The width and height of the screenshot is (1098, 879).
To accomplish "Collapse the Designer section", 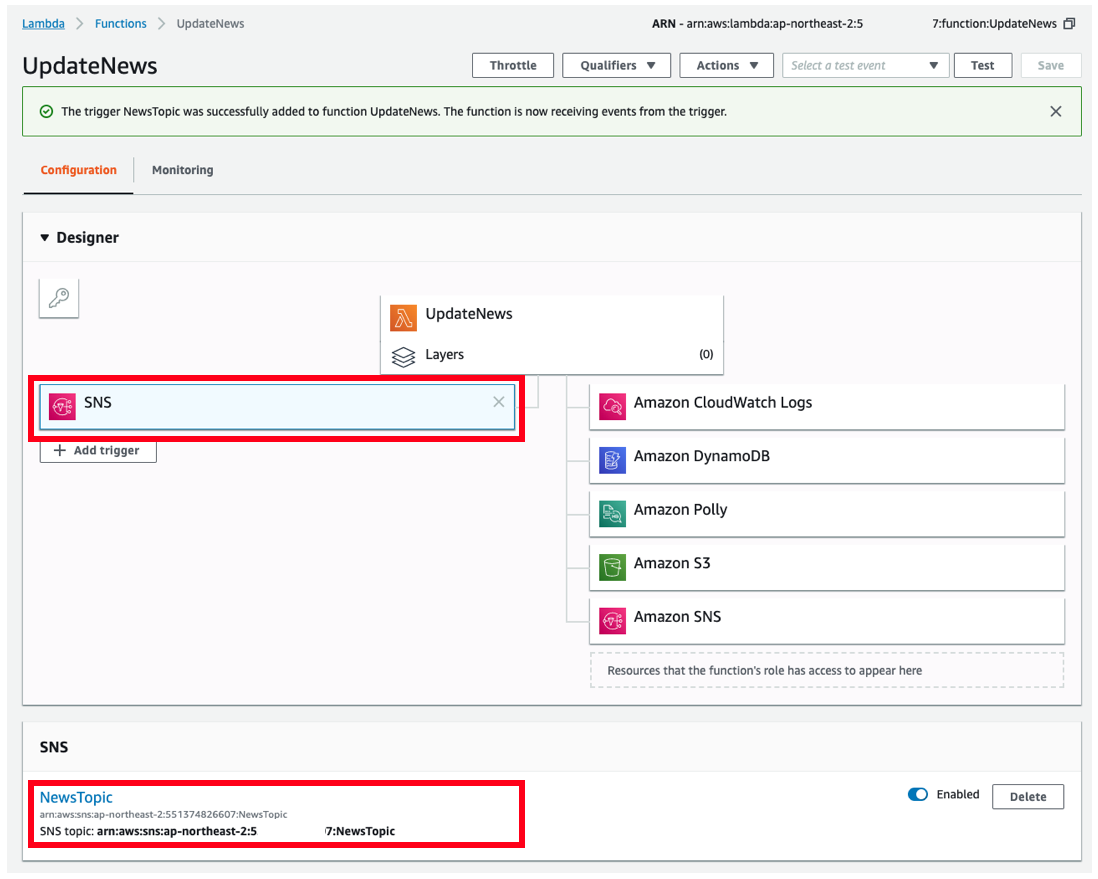I will [45, 237].
